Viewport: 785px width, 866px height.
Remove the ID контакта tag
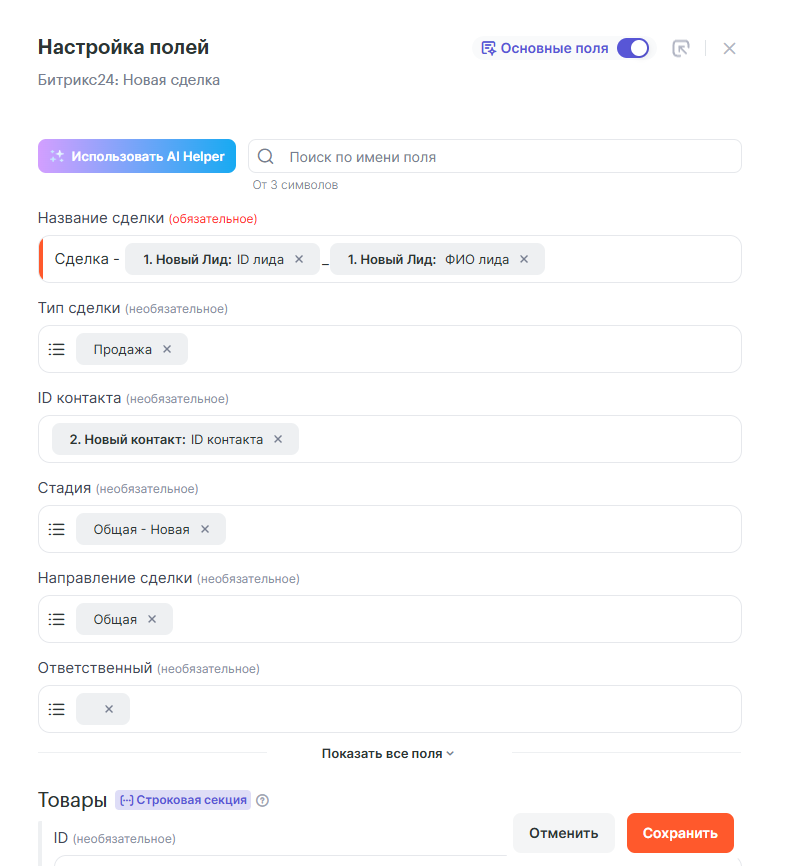(278, 439)
